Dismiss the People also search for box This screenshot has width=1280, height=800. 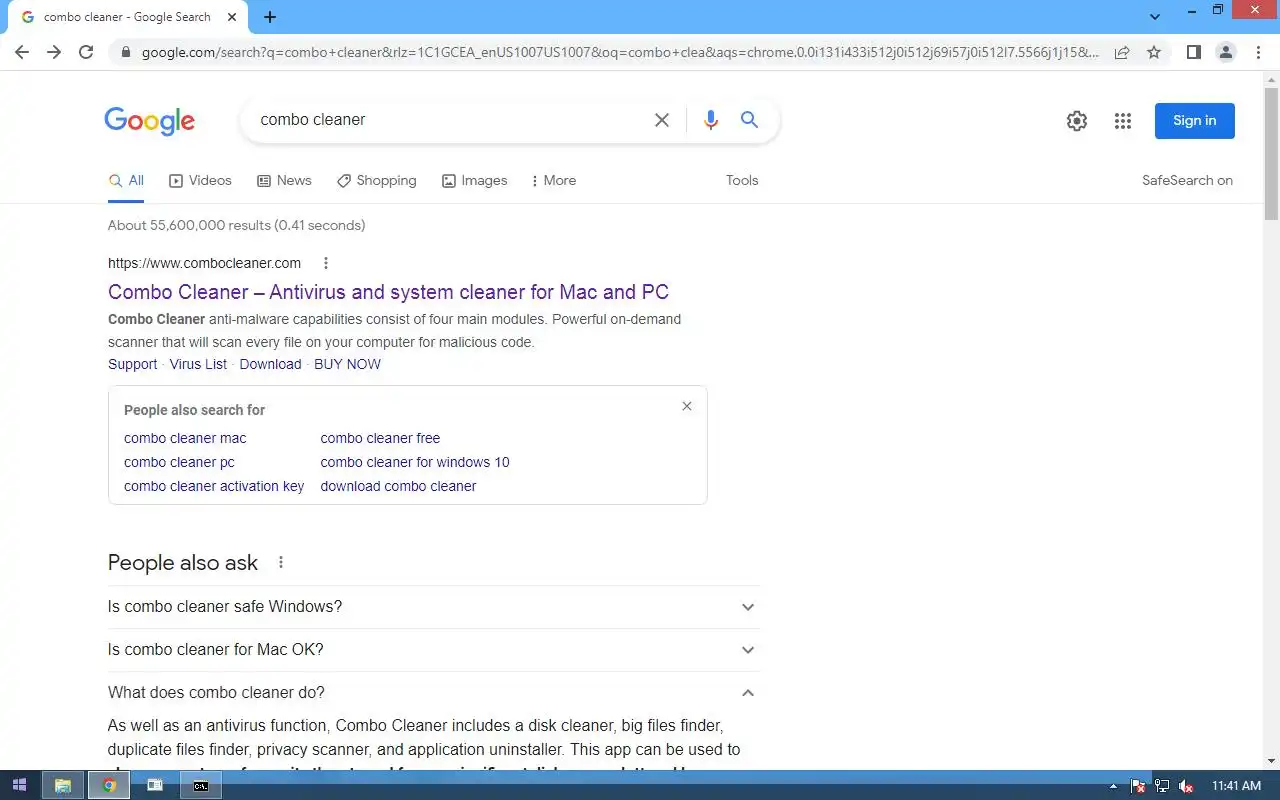pyautogui.click(x=687, y=406)
